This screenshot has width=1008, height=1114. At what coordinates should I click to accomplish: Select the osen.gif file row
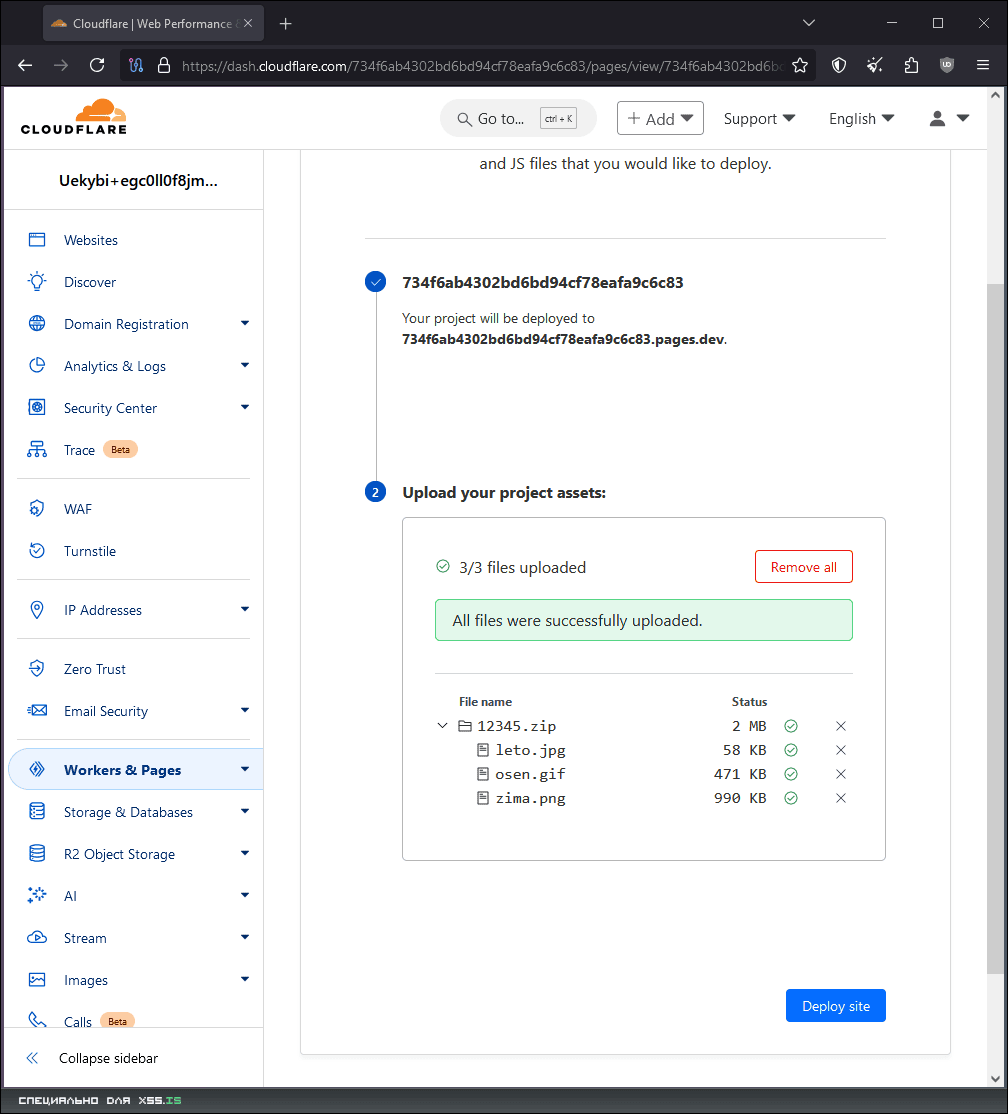click(644, 774)
